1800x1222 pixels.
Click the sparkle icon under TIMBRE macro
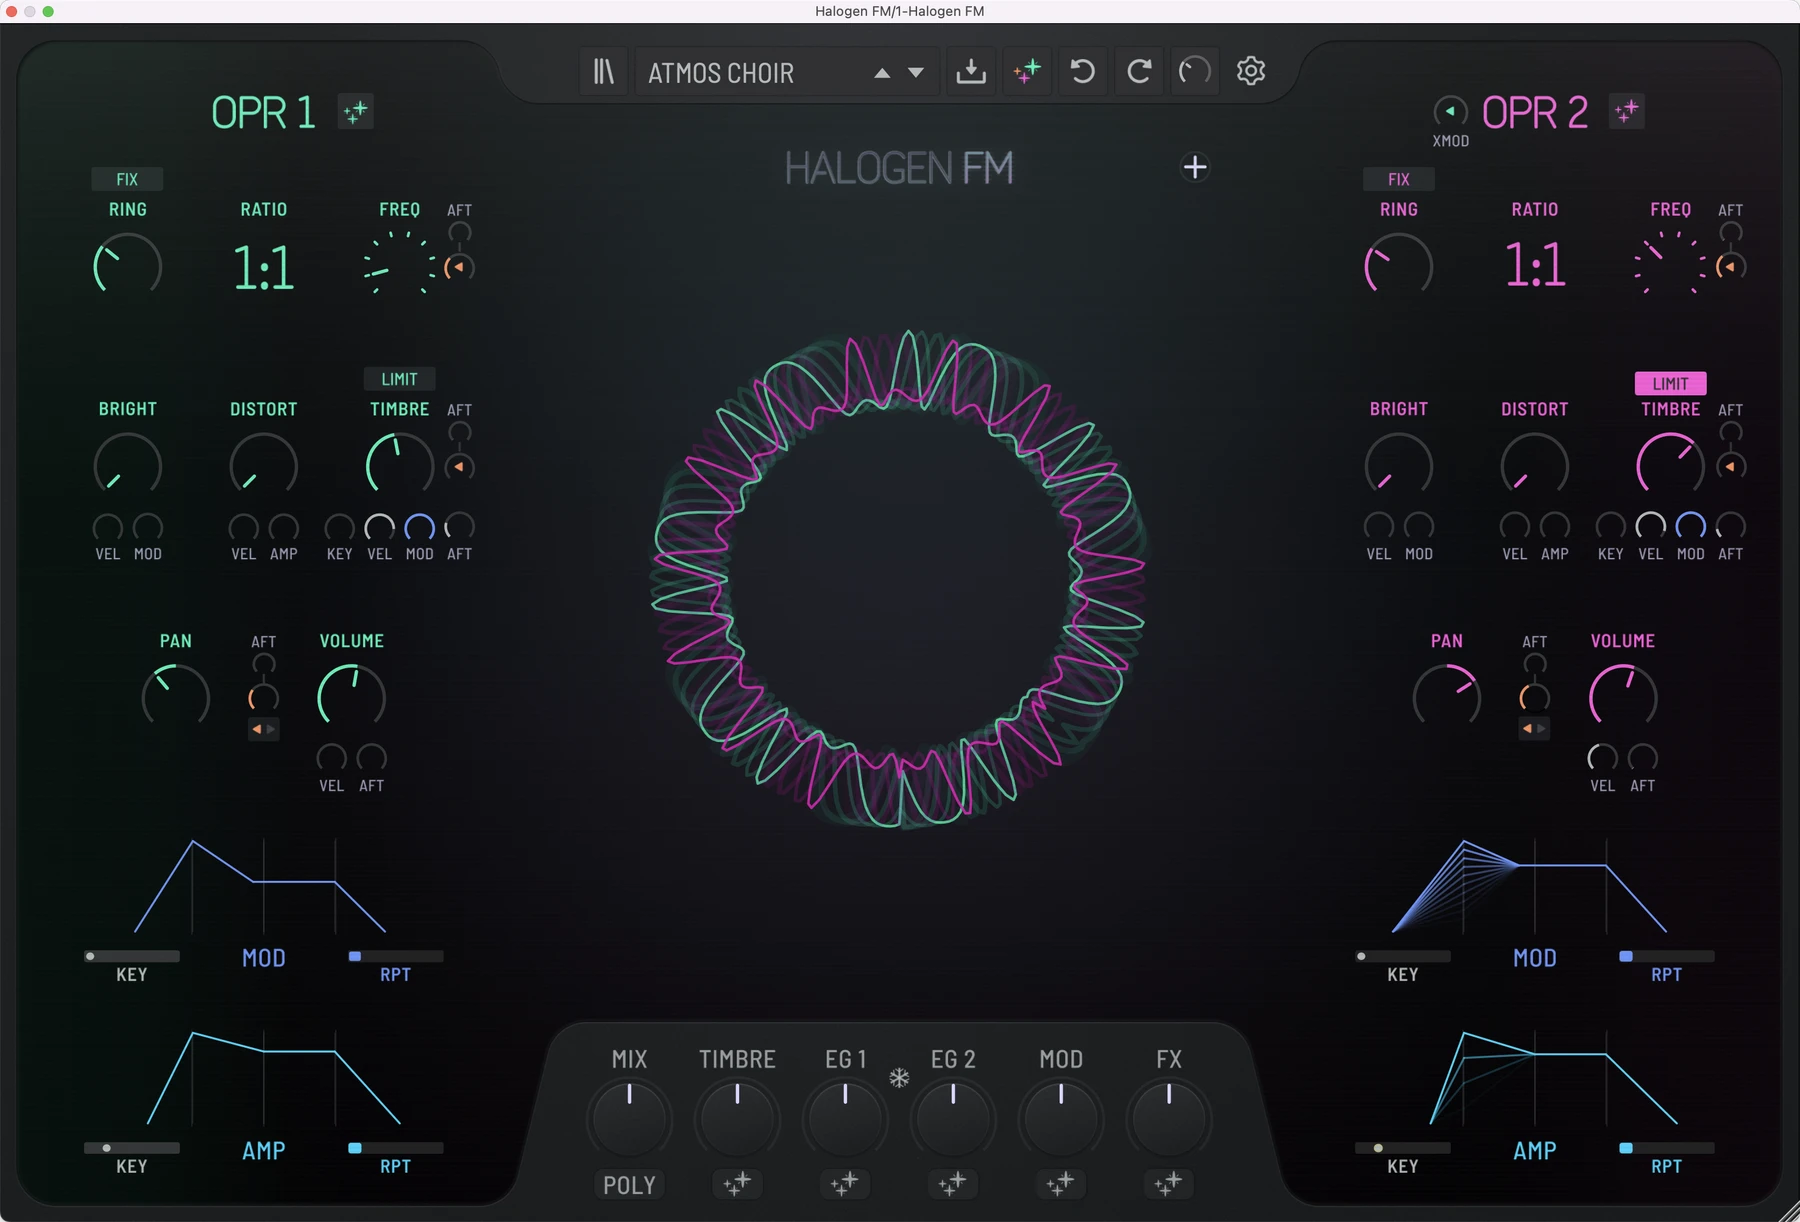[737, 1184]
